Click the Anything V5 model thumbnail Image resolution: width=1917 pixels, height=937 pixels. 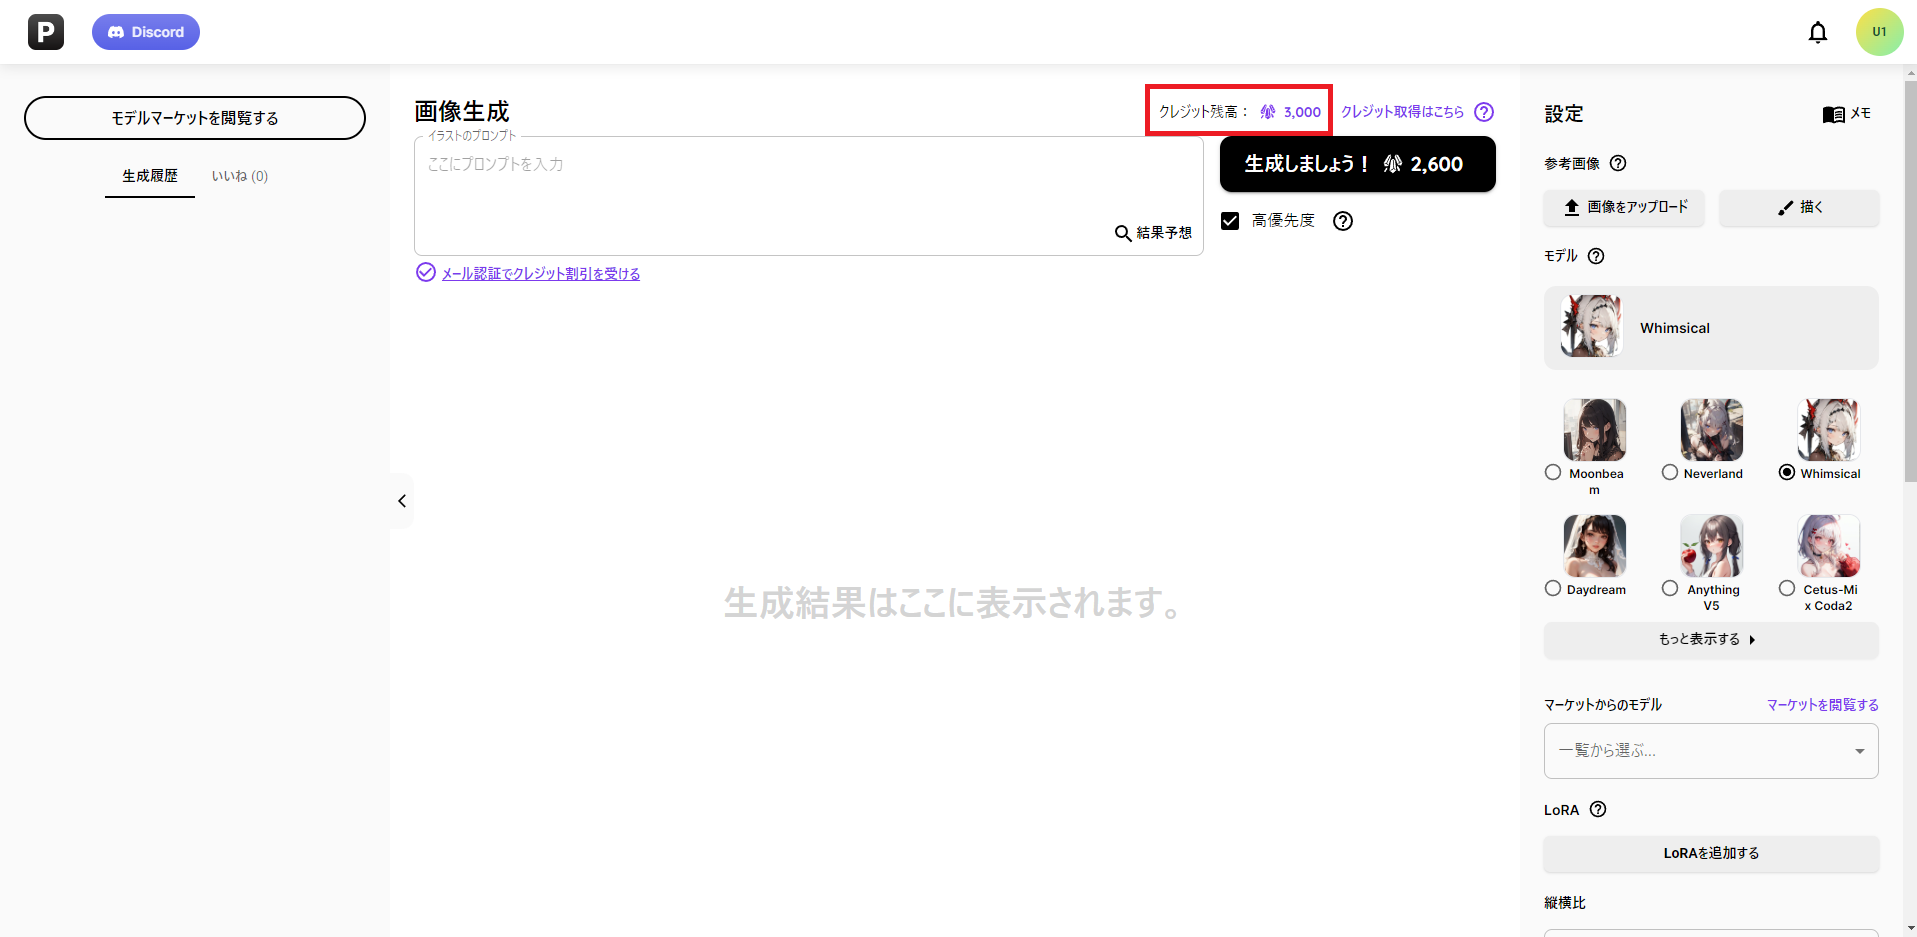click(1712, 546)
